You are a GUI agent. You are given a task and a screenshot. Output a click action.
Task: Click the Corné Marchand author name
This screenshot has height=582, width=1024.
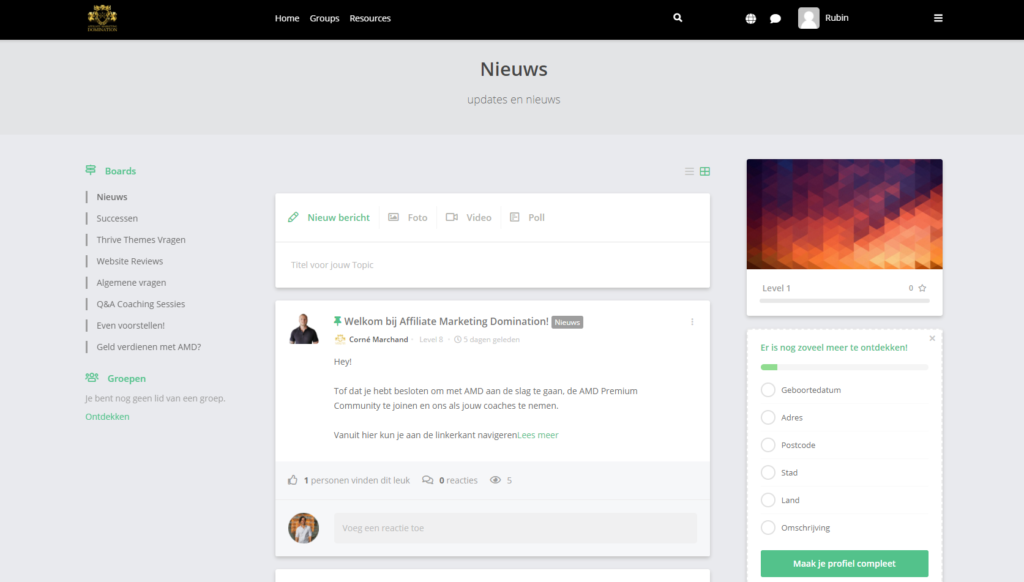[379, 340]
